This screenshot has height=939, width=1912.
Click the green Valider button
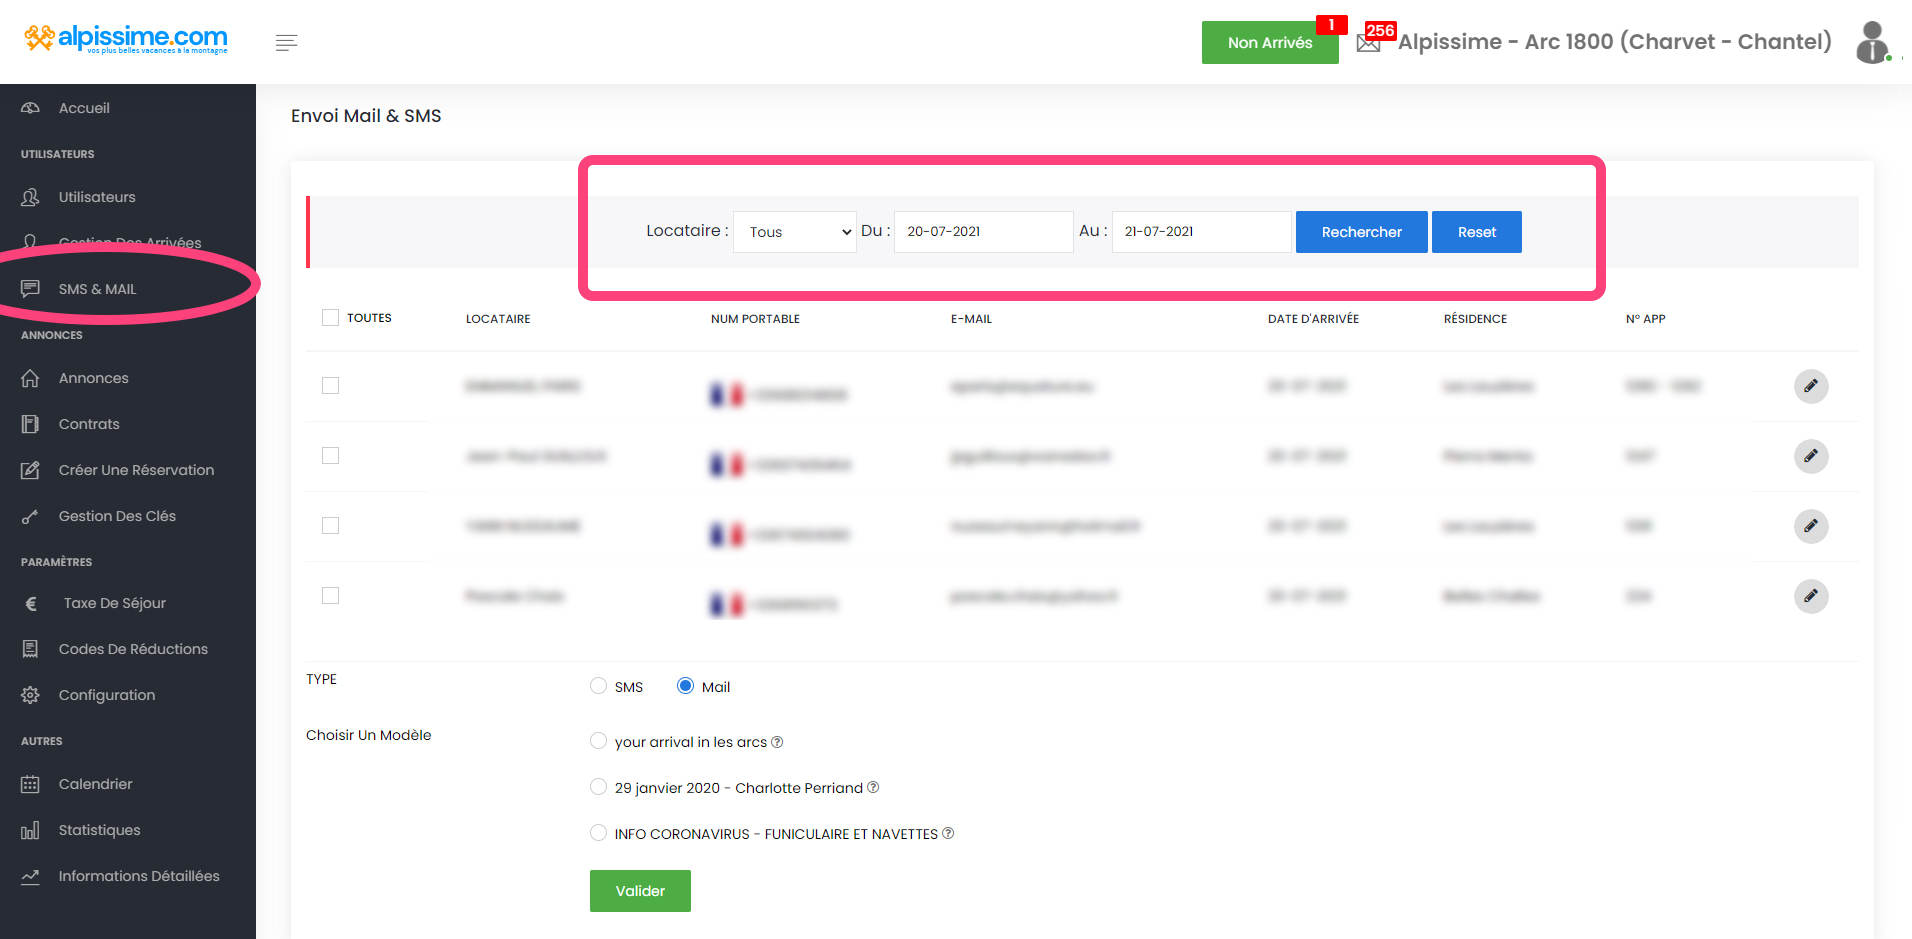click(640, 891)
